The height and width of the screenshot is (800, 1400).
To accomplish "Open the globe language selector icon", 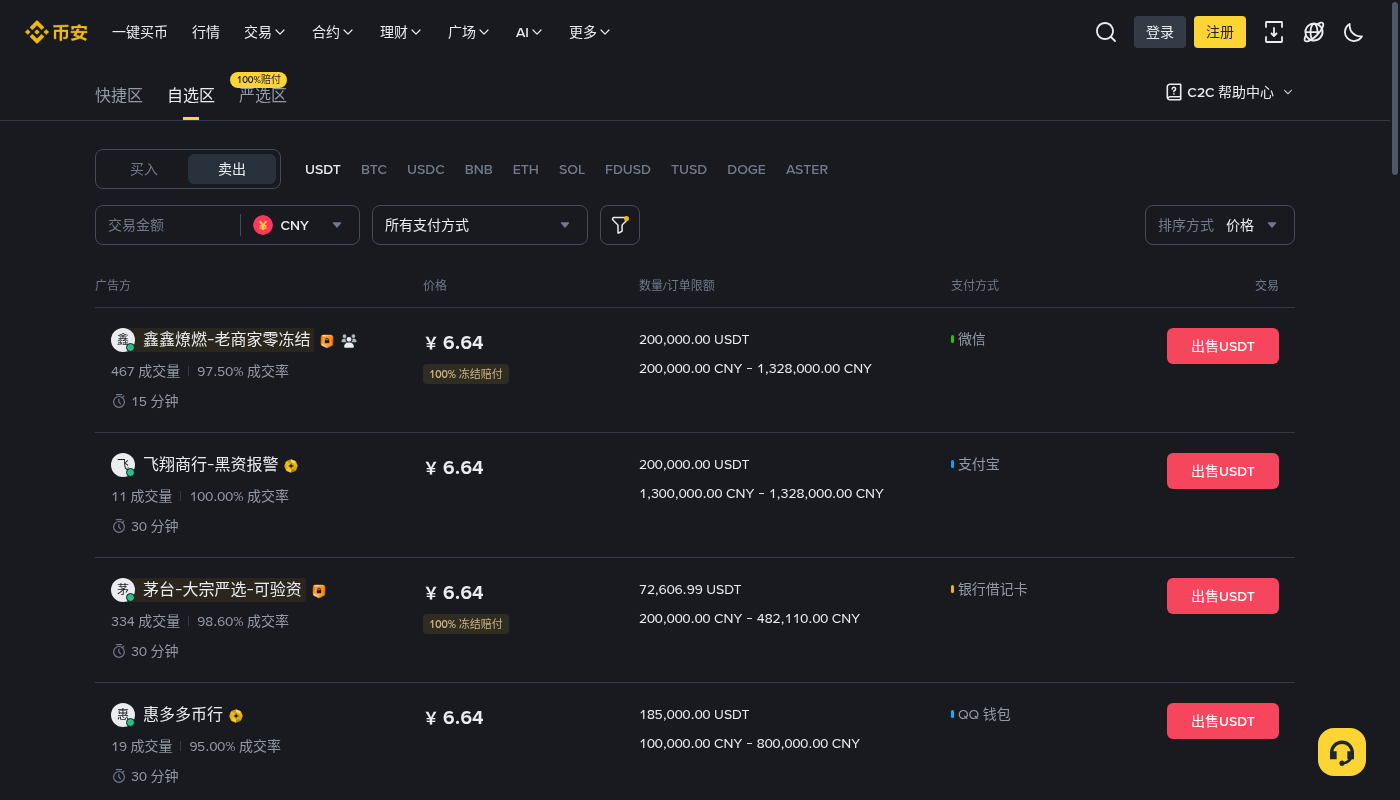I will 1314,32.
